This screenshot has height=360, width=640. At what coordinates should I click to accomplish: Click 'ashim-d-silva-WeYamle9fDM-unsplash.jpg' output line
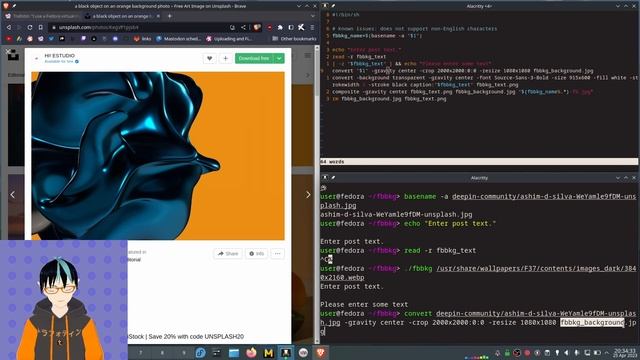[x=396, y=215]
